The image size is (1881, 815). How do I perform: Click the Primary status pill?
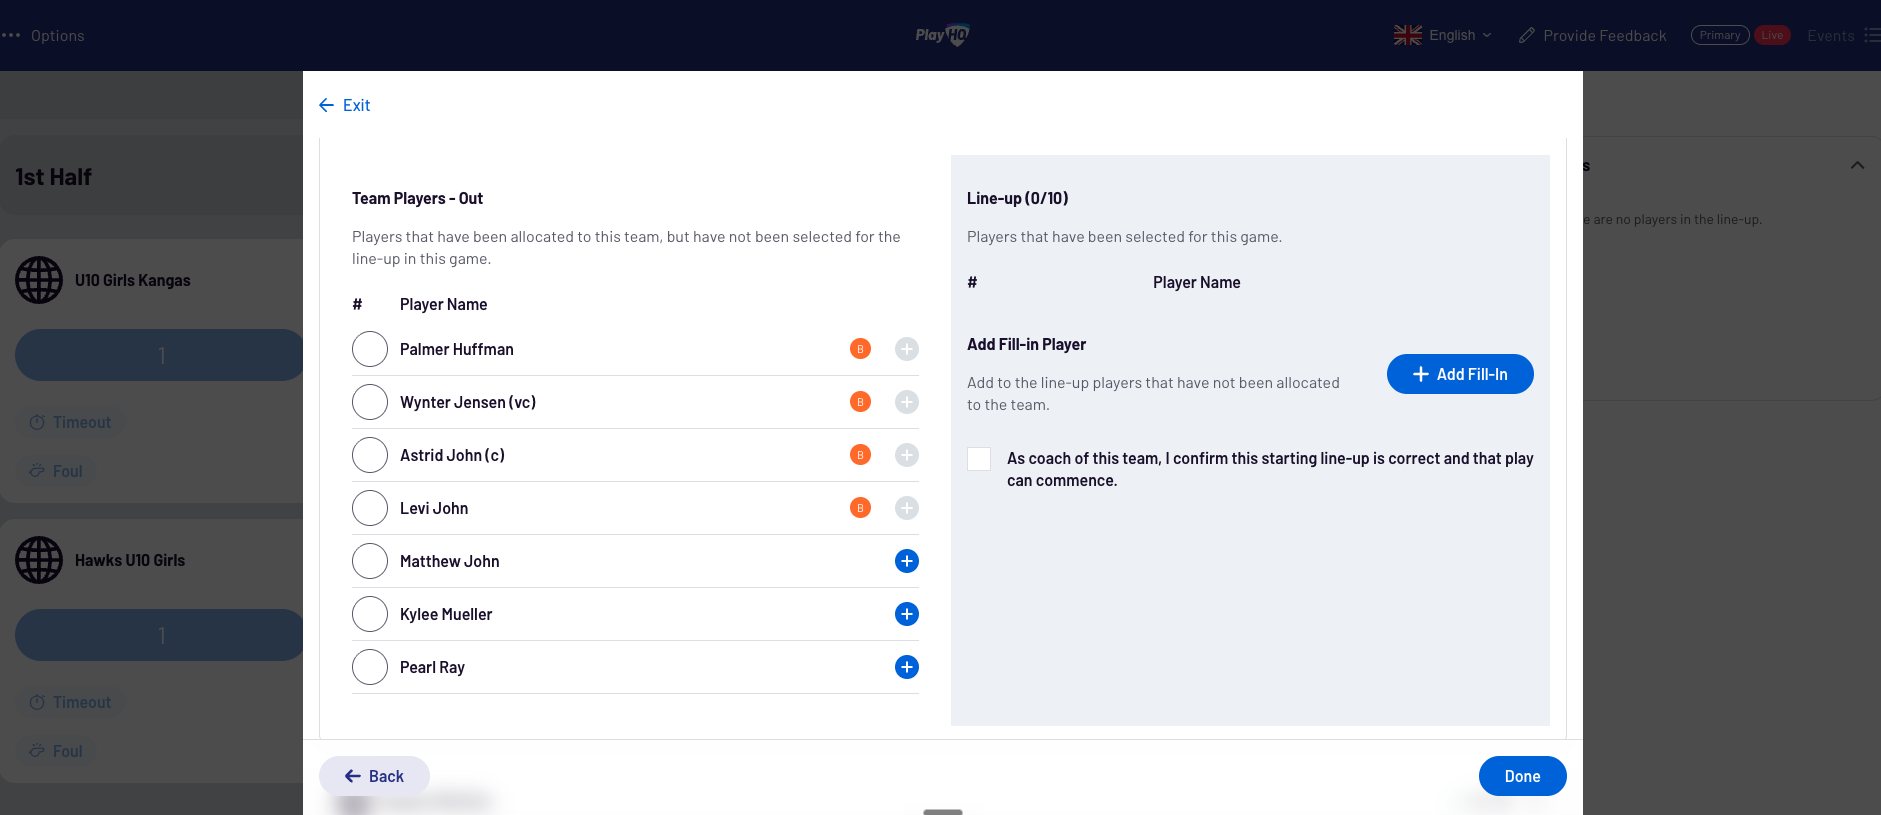[x=1720, y=35]
